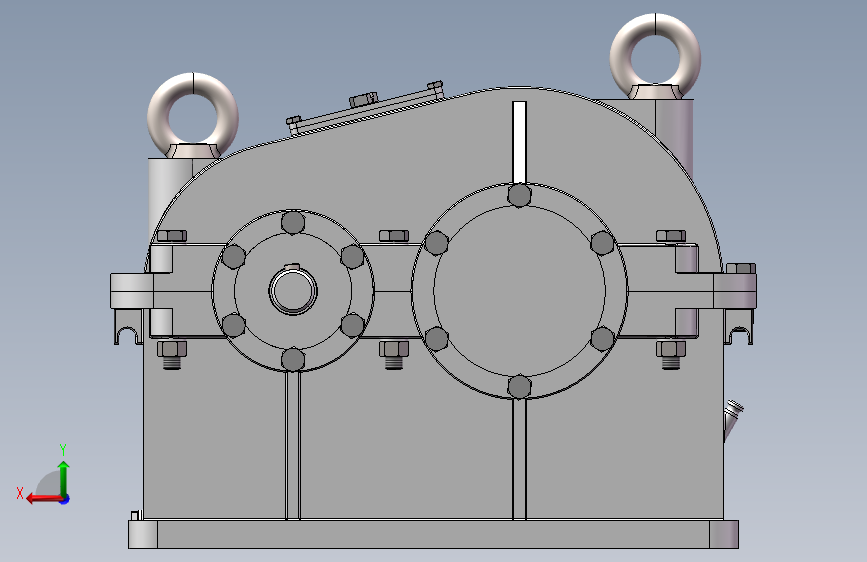867x562 pixels.
Task: Select the keyed input shaft end
Action: [x=293, y=290]
